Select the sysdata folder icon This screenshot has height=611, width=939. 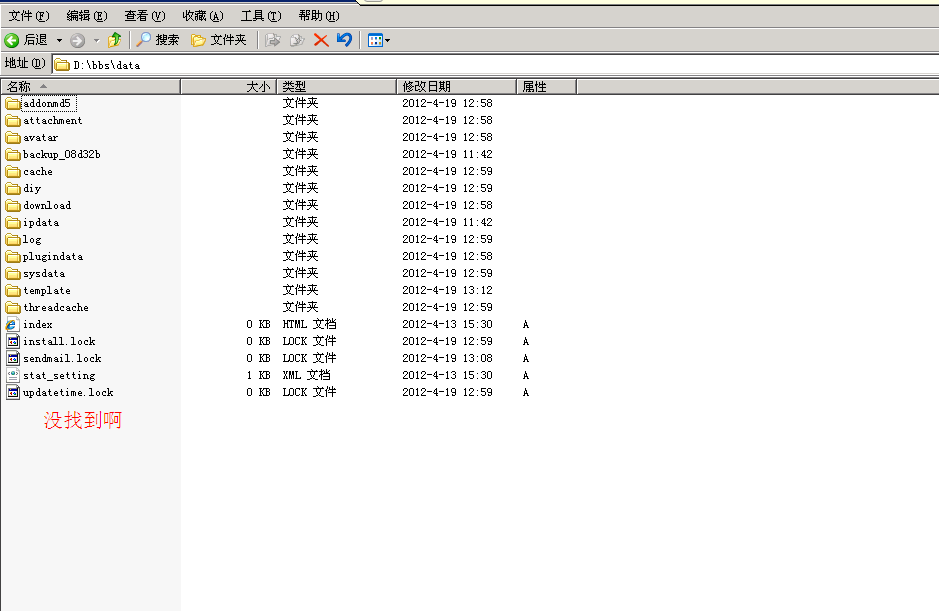13,273
